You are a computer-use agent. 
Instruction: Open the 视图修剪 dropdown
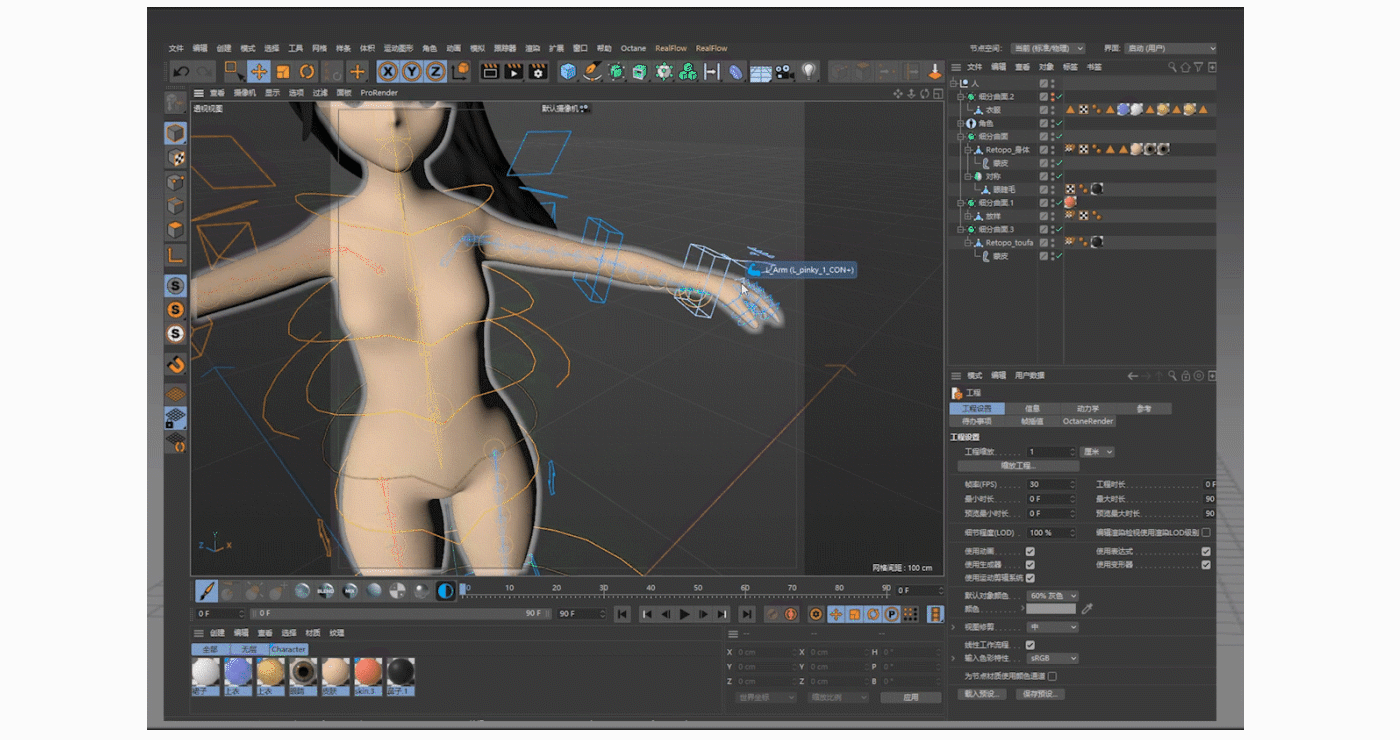(1053, 627)
